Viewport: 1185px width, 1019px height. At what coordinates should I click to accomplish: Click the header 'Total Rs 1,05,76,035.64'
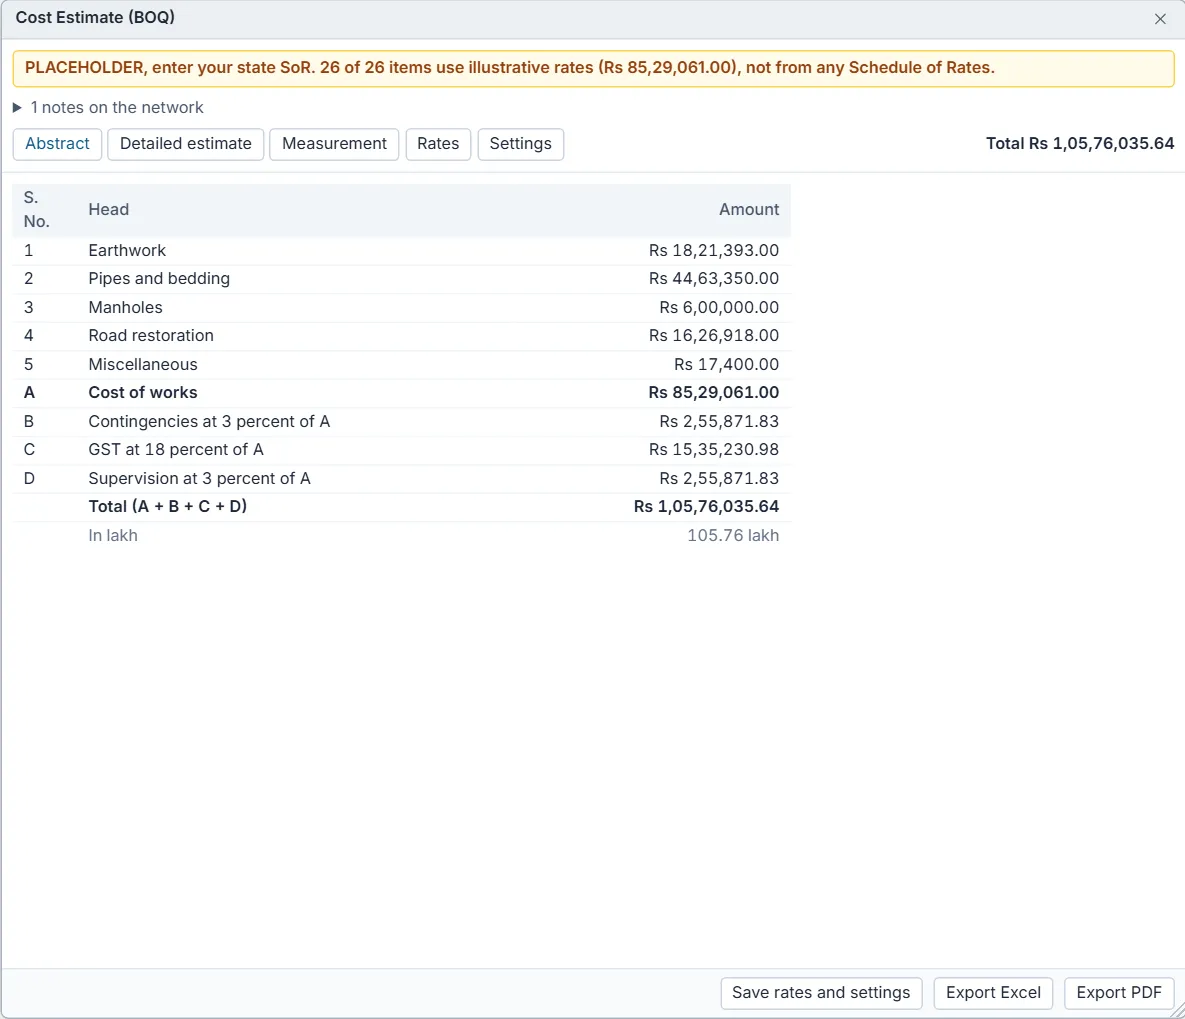(1080, 144)
